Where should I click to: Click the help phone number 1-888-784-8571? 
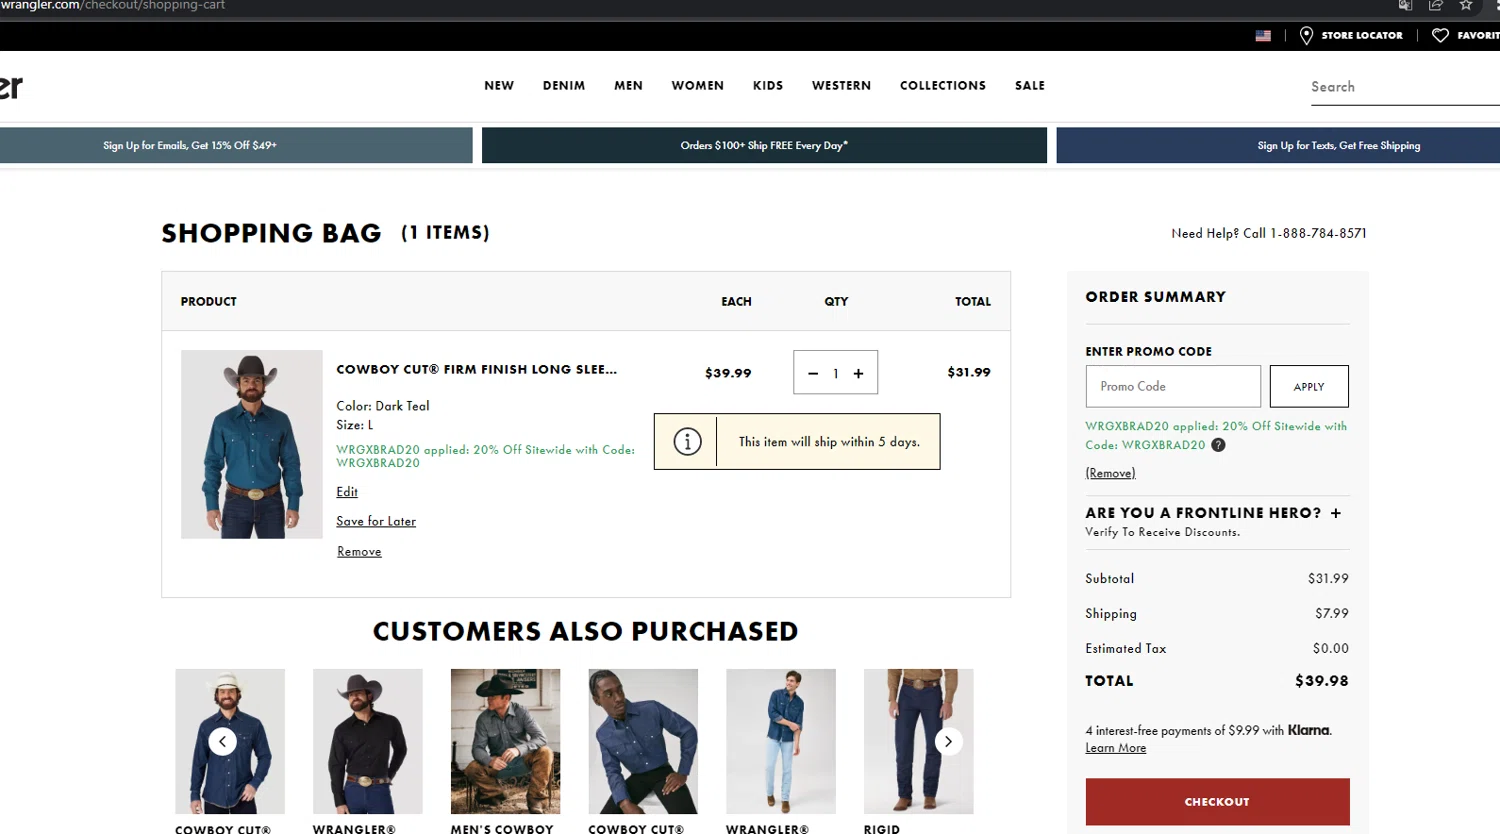[1318, 233]
